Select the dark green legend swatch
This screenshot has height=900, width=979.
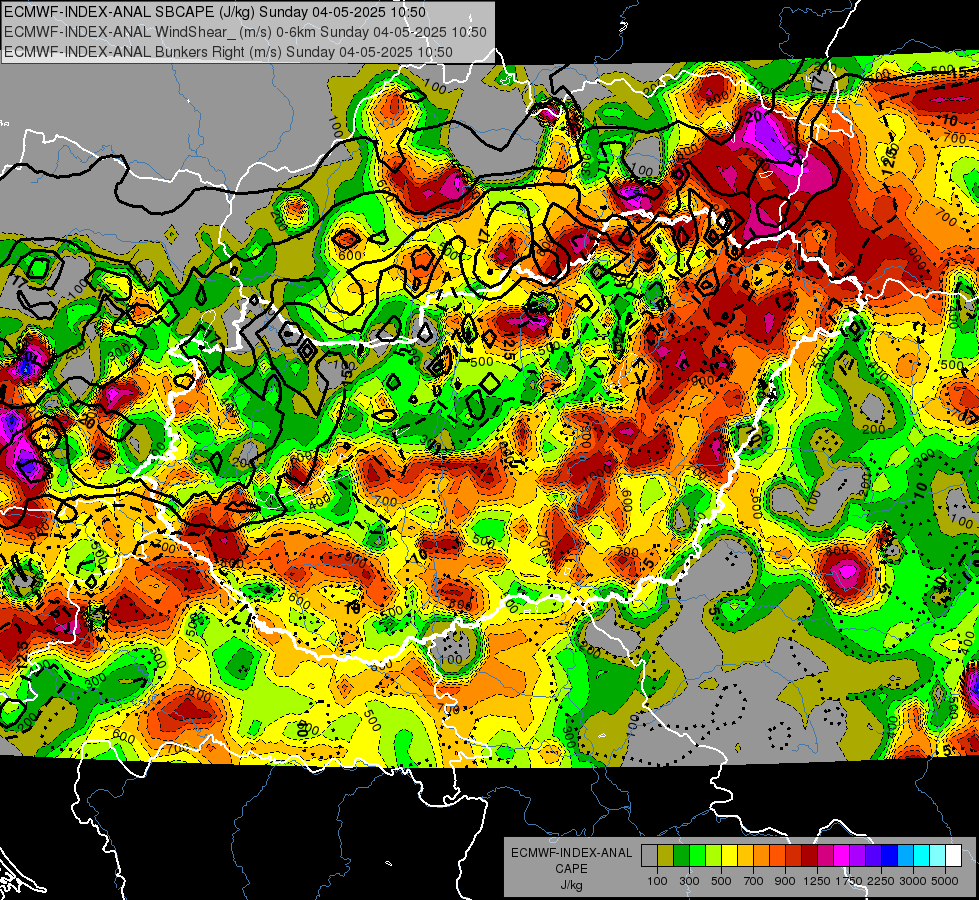(x=681, y=855)
